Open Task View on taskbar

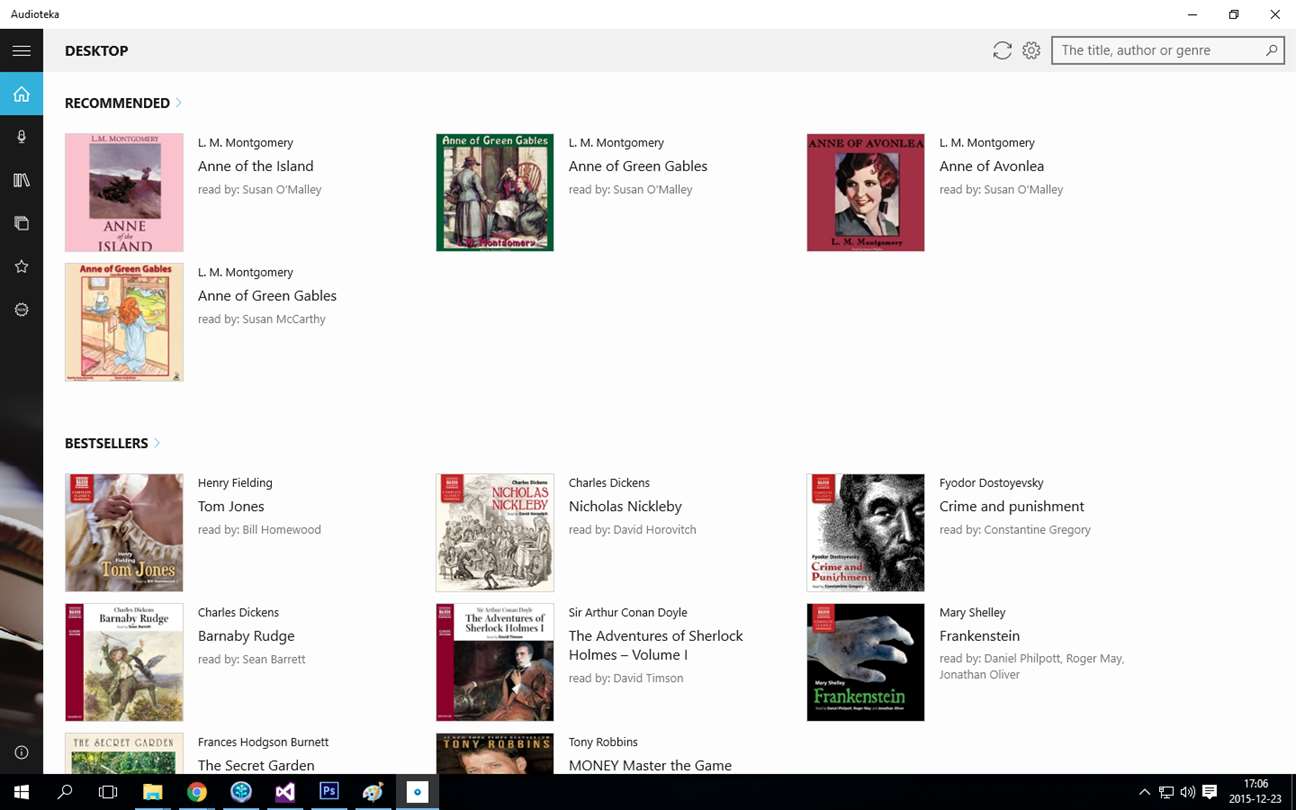(x=108, y=792)
